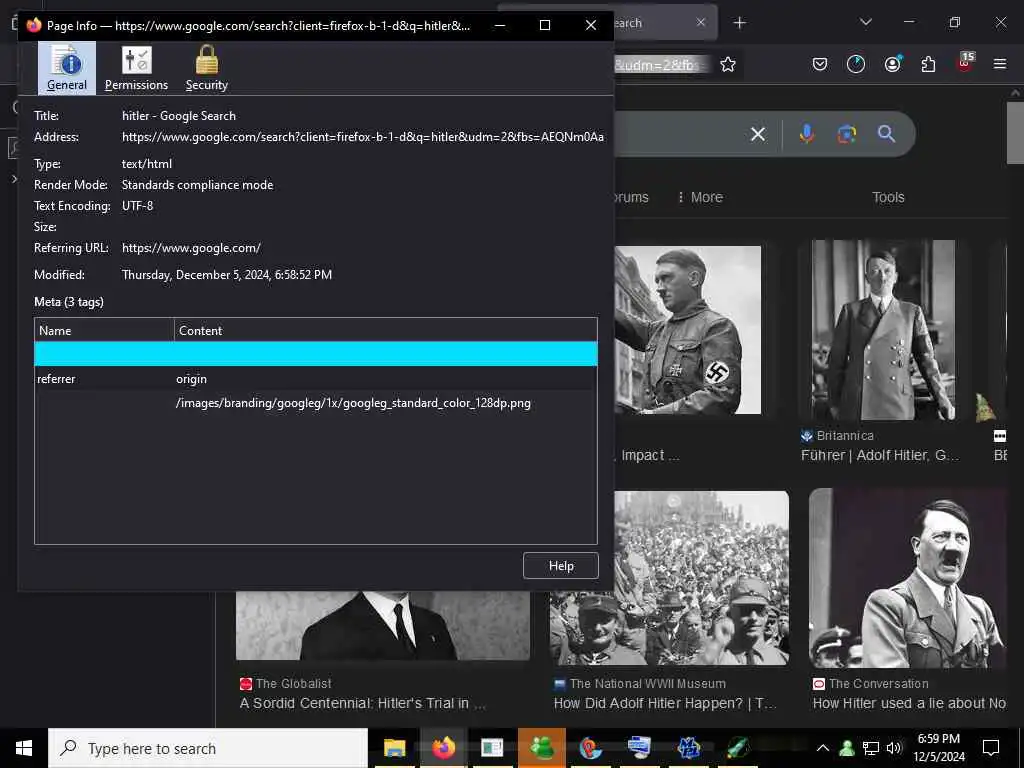Click the UTF-8 text encoding value
Image resolution: width=1024 pixels, height=768 pixels.
[137, 206]
